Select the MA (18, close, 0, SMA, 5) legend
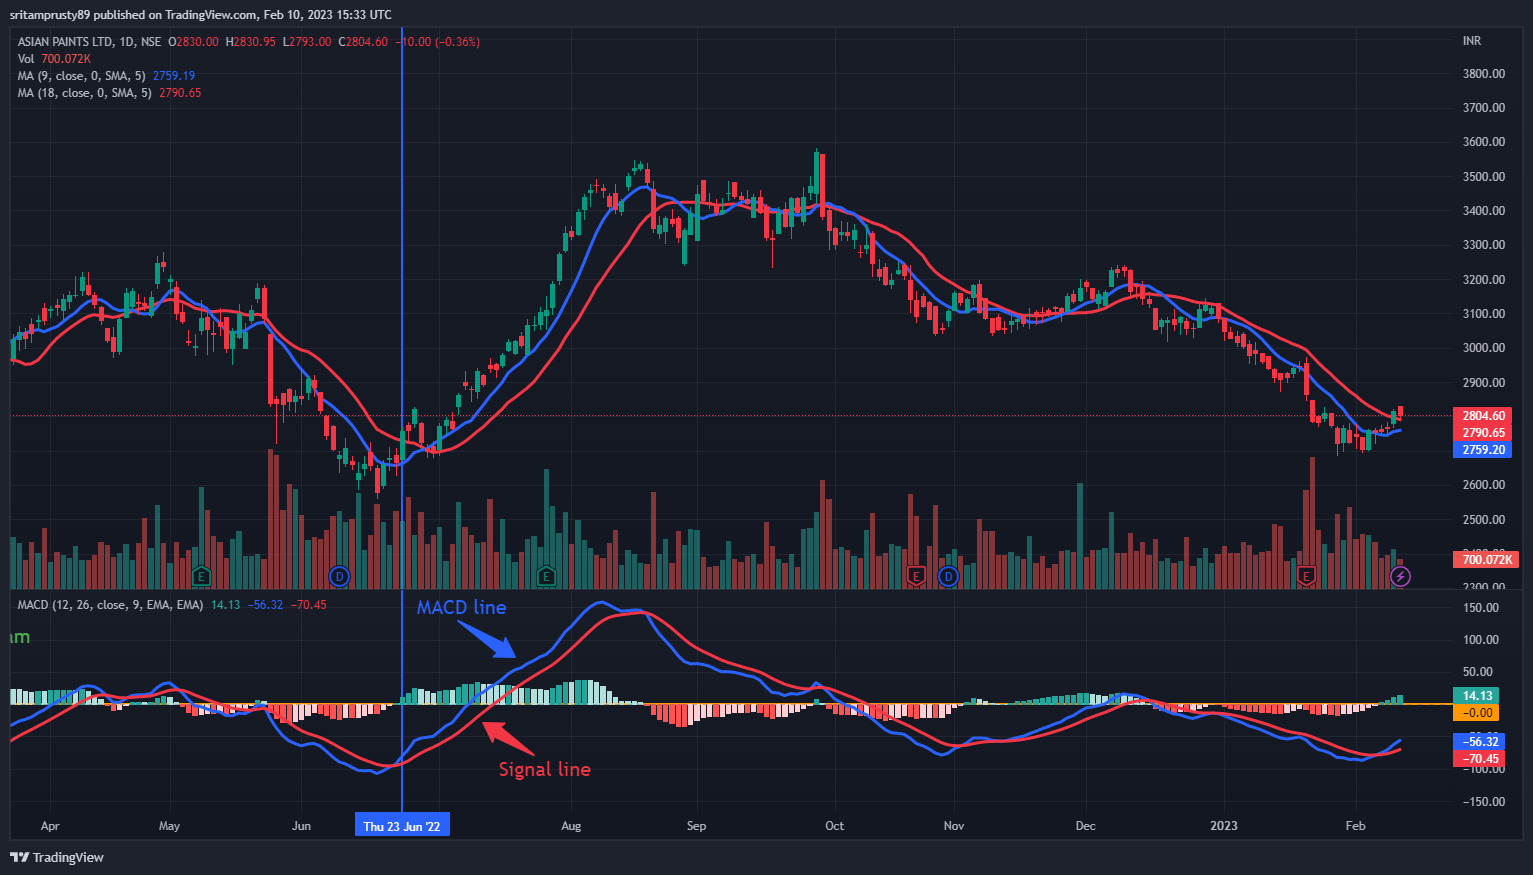Image resolution: width=1533 pixels, height=875 pixels. click(x=85, y=93)
